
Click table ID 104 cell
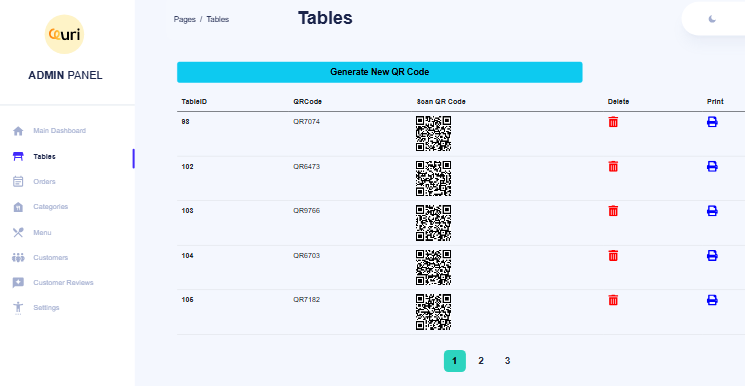187,256
